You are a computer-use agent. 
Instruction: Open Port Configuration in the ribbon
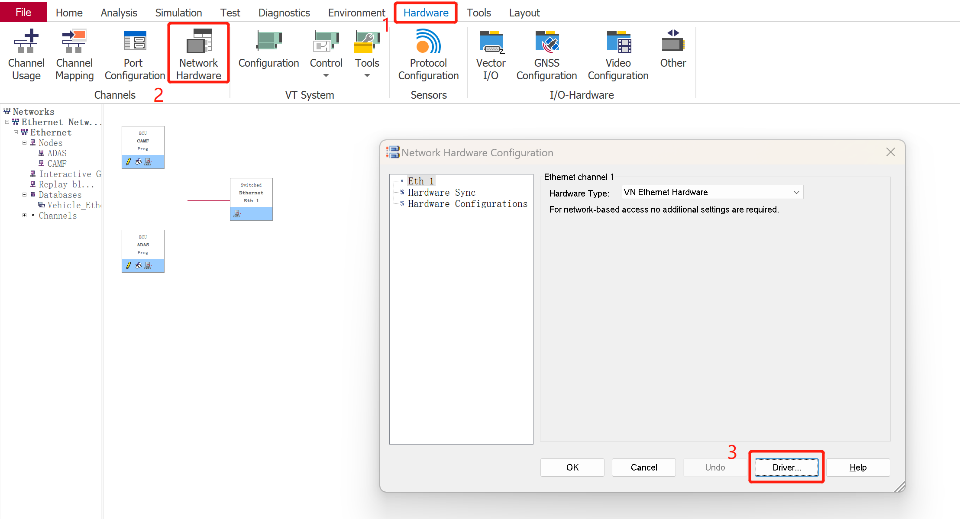click(x=135, y=55)
